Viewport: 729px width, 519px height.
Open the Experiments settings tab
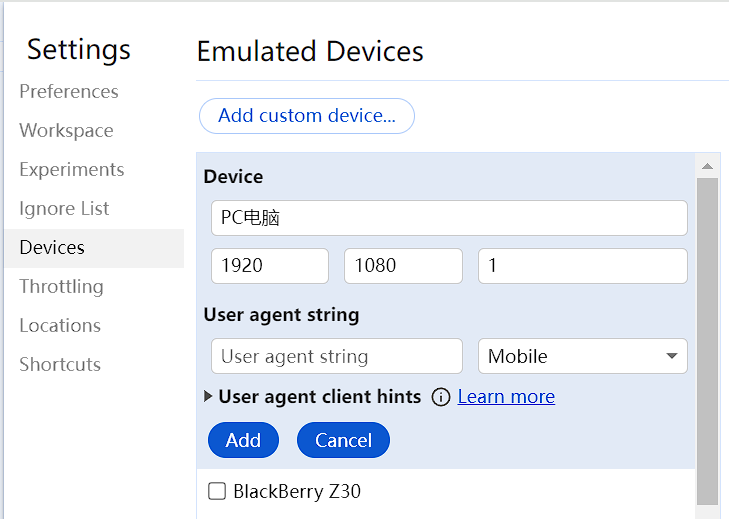click(x=72, y=169)
